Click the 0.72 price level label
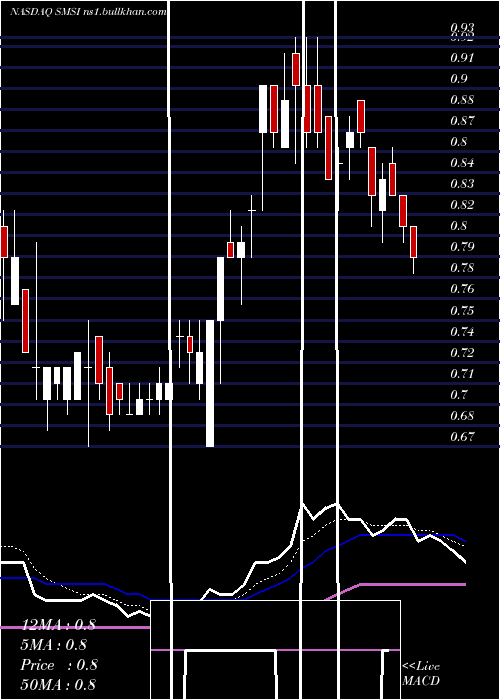 (462, 352)
